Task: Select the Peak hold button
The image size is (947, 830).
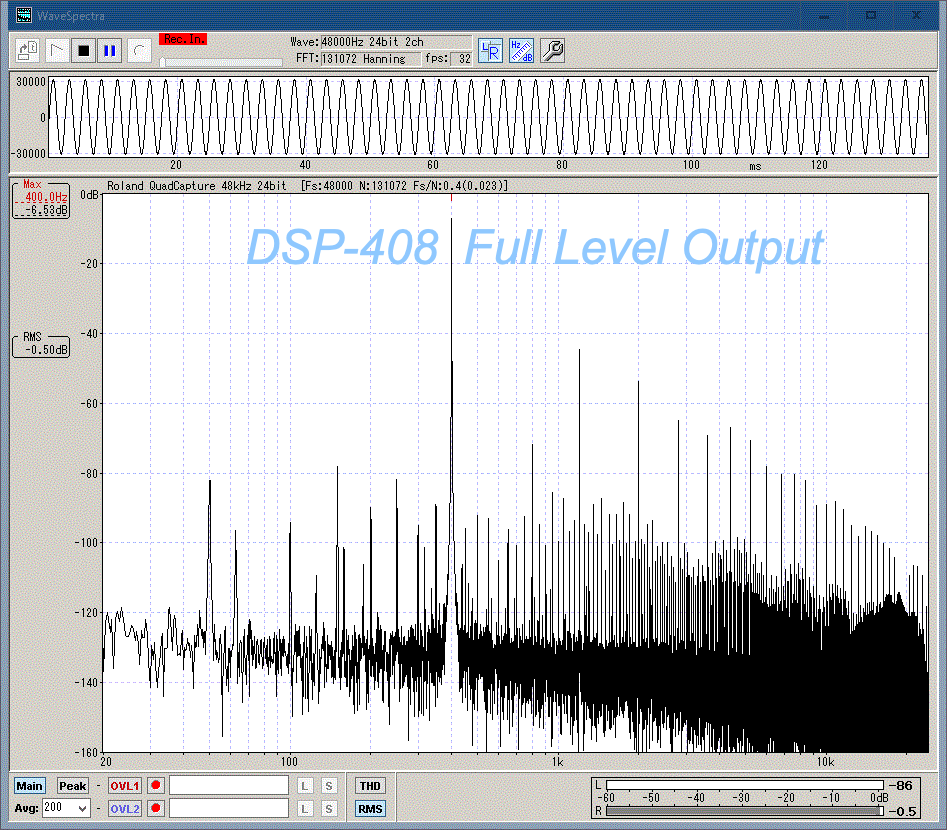Action: [x=72, y=786]
